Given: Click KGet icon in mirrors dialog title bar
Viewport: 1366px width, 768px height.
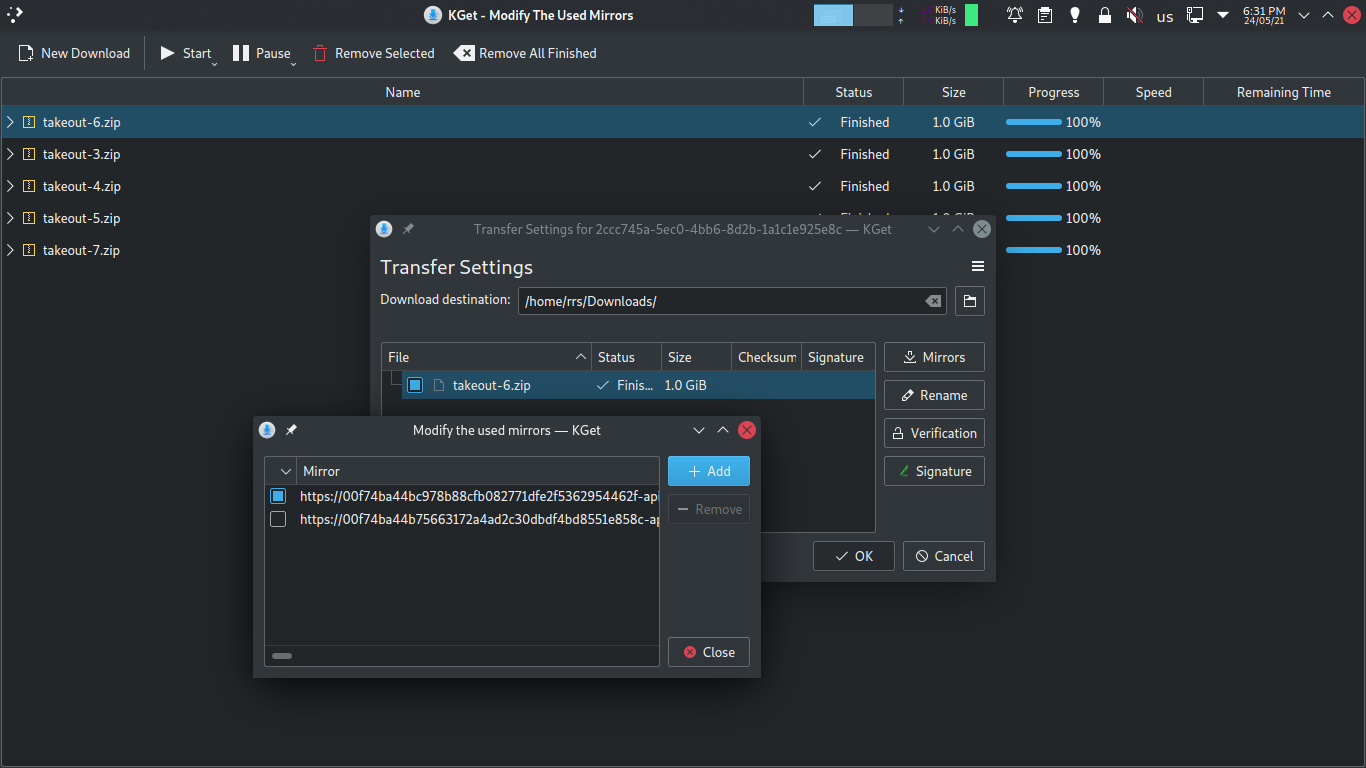Looking at the screenshot, I should (x=267, y=430).
